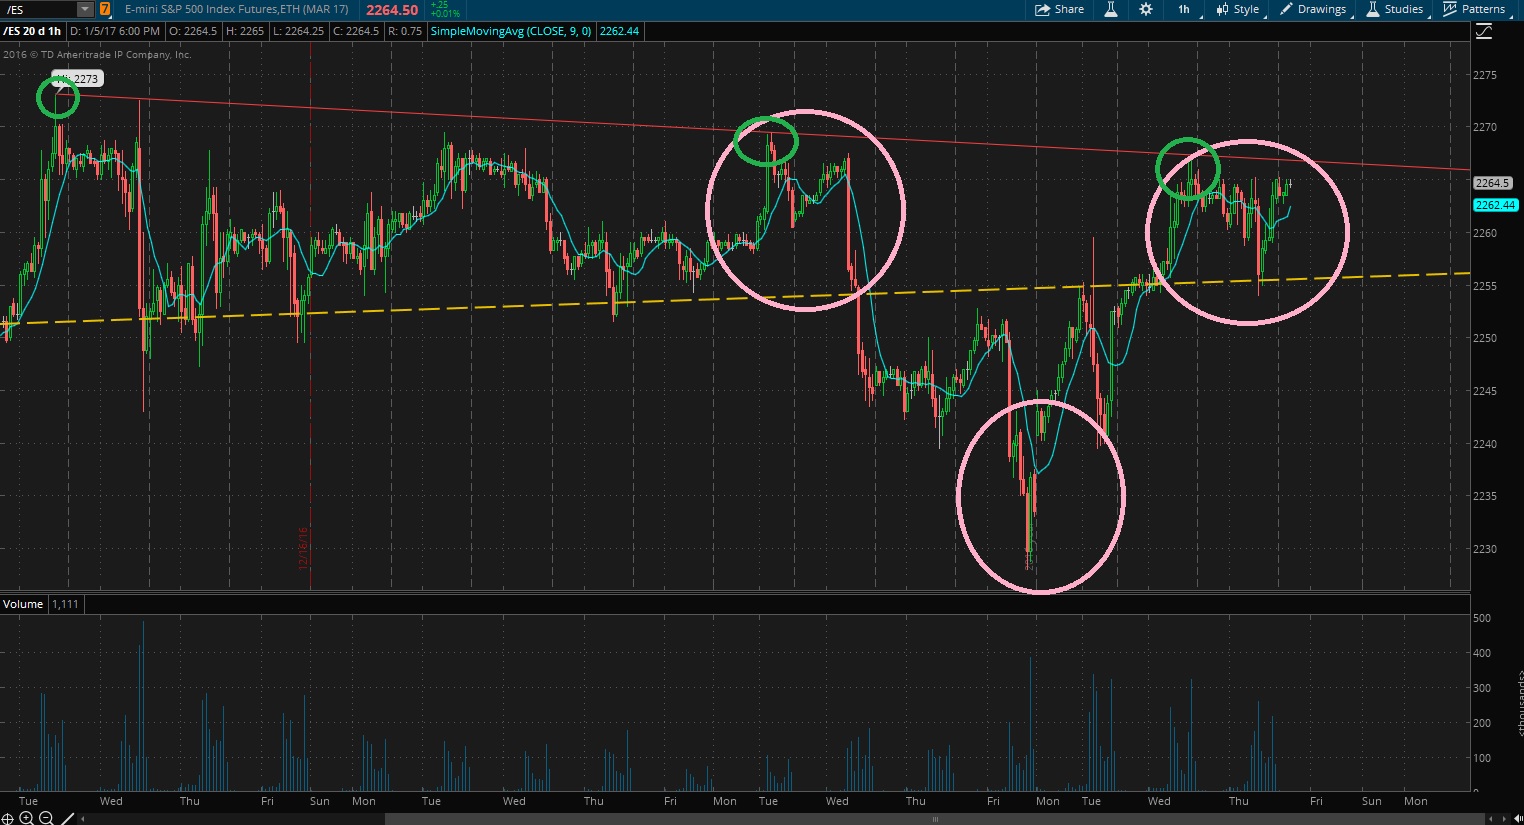Click the /ES symbol input field
The image size is (1524, 825).
click(x=38, y=10)
